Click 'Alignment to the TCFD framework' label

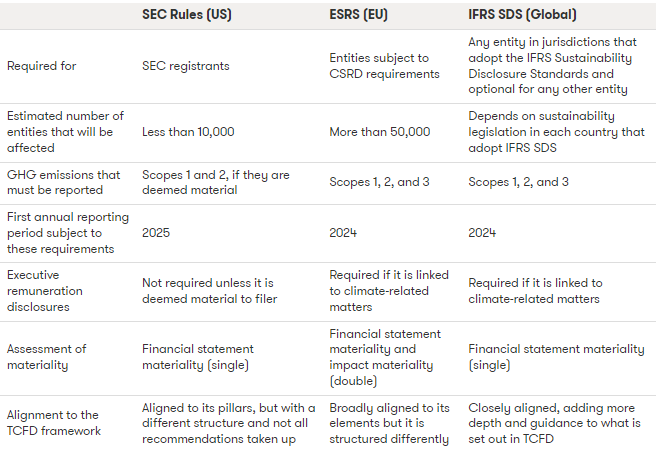[52, 422]
